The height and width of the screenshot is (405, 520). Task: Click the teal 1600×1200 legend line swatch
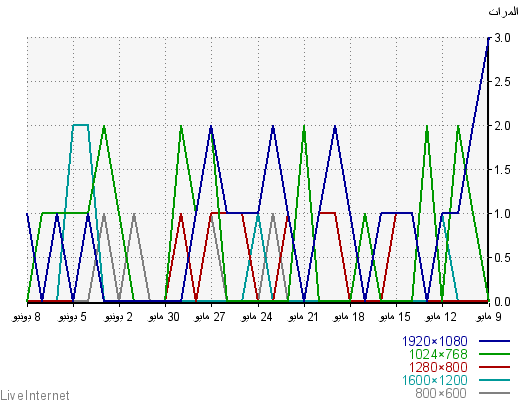(x=495, y=380)
